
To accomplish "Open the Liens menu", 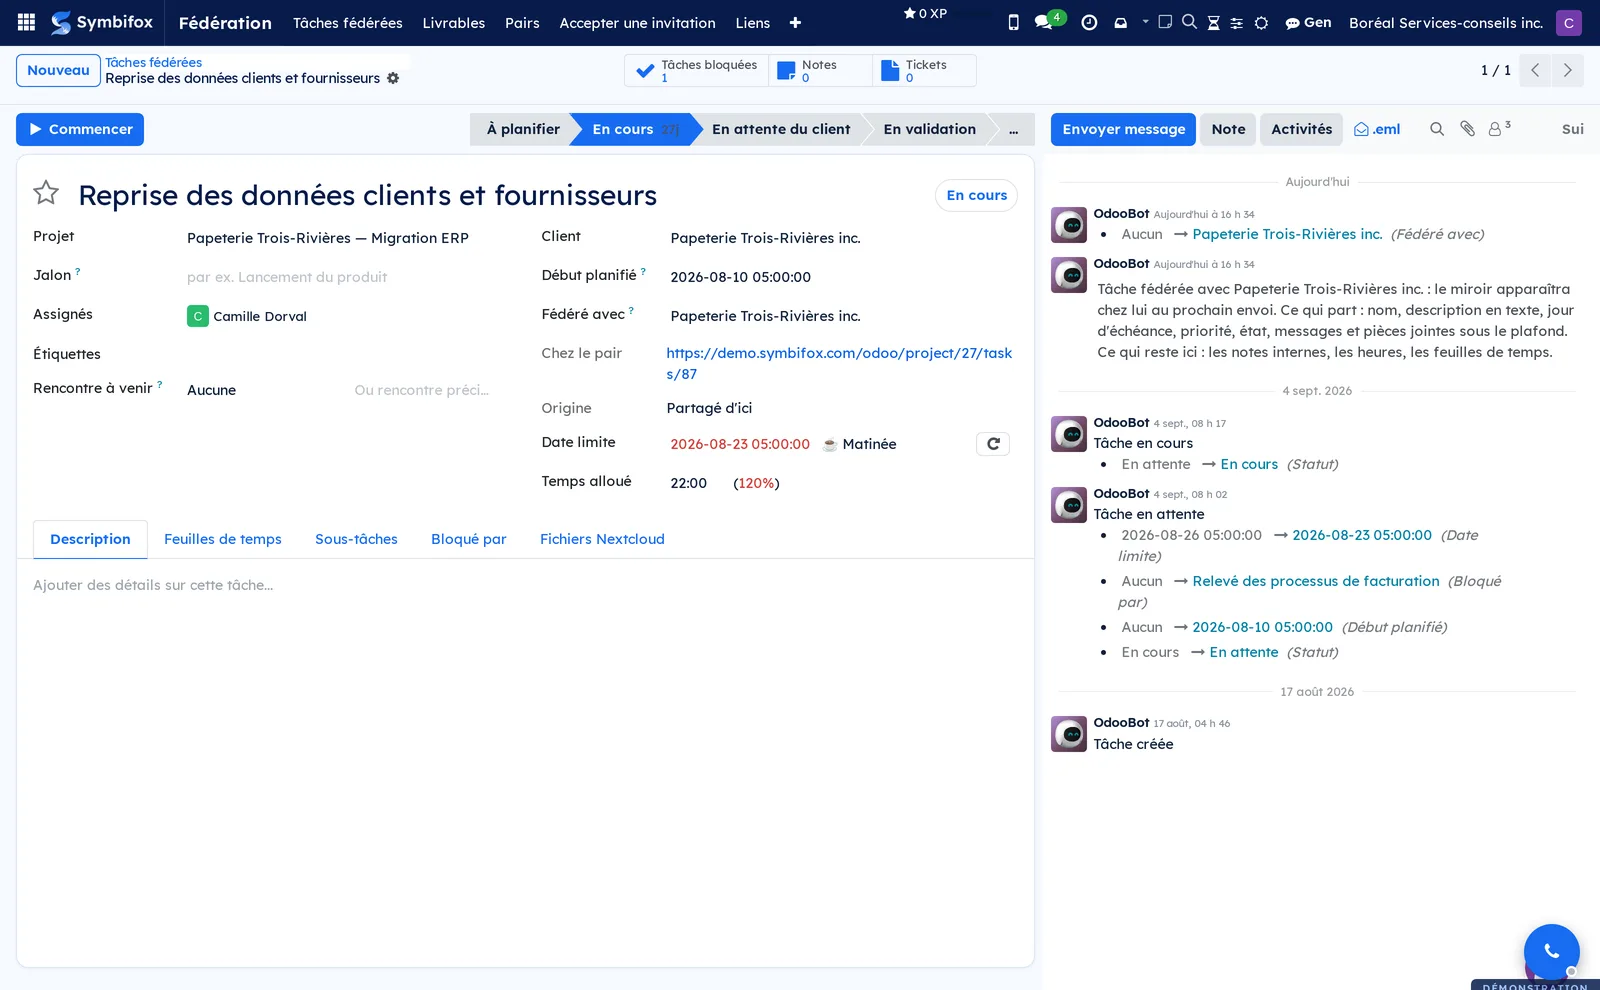I will pos(752,23).
